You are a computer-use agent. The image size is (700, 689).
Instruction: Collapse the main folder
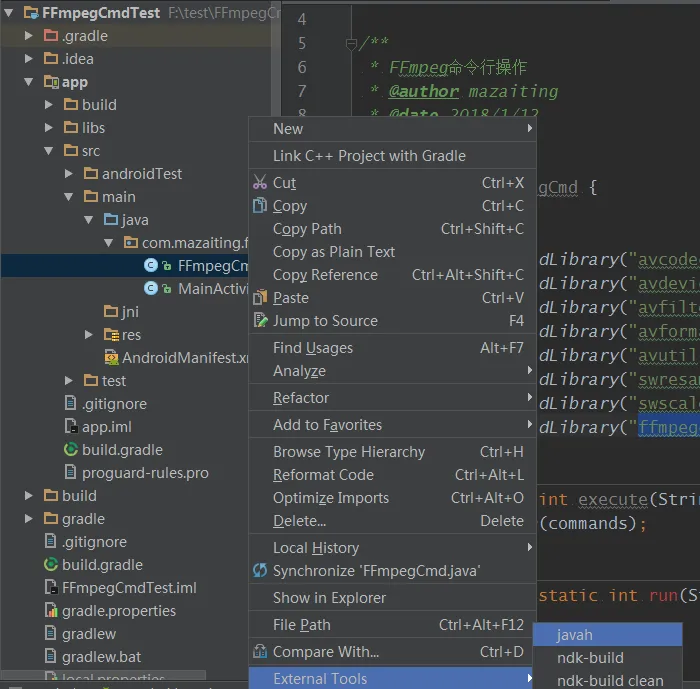coord(69,196)
